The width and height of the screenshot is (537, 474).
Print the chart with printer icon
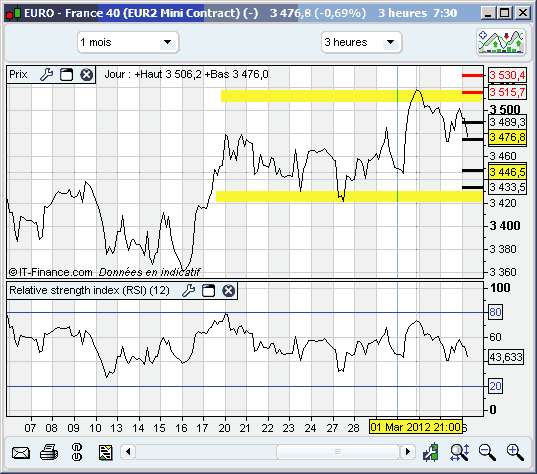coord(49,452)
